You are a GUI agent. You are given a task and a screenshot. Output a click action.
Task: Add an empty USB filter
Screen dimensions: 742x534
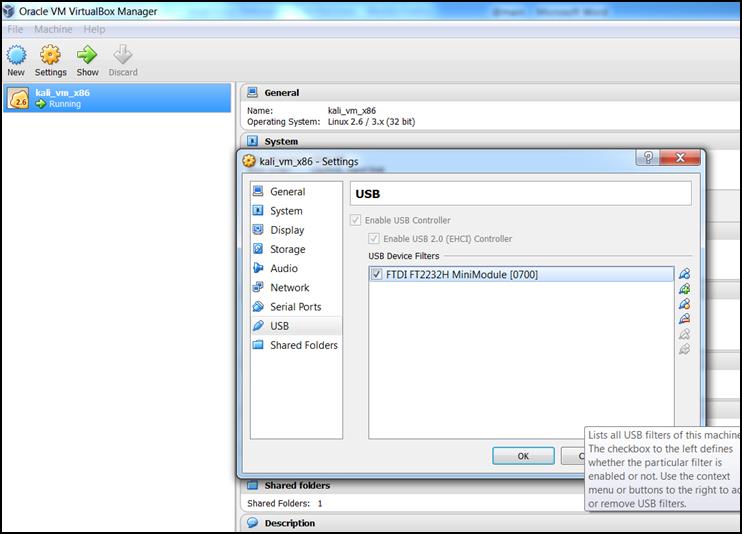click(x=684, y=274)
